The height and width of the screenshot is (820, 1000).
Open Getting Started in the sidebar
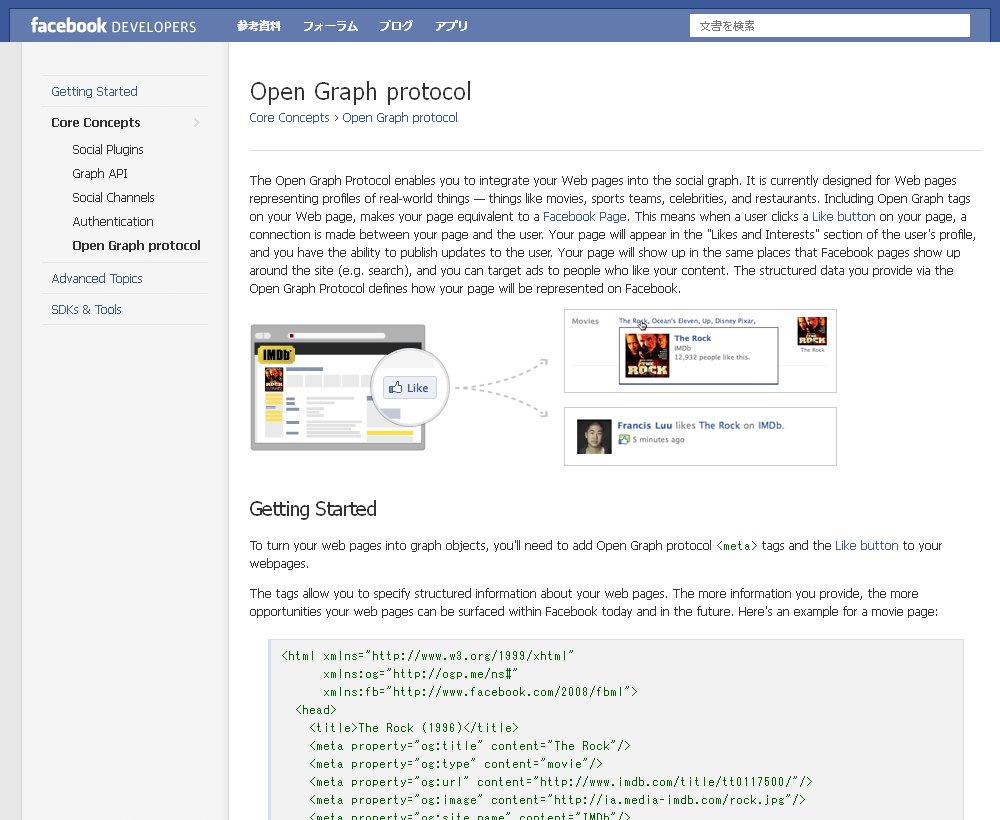[x=94, y=91]
